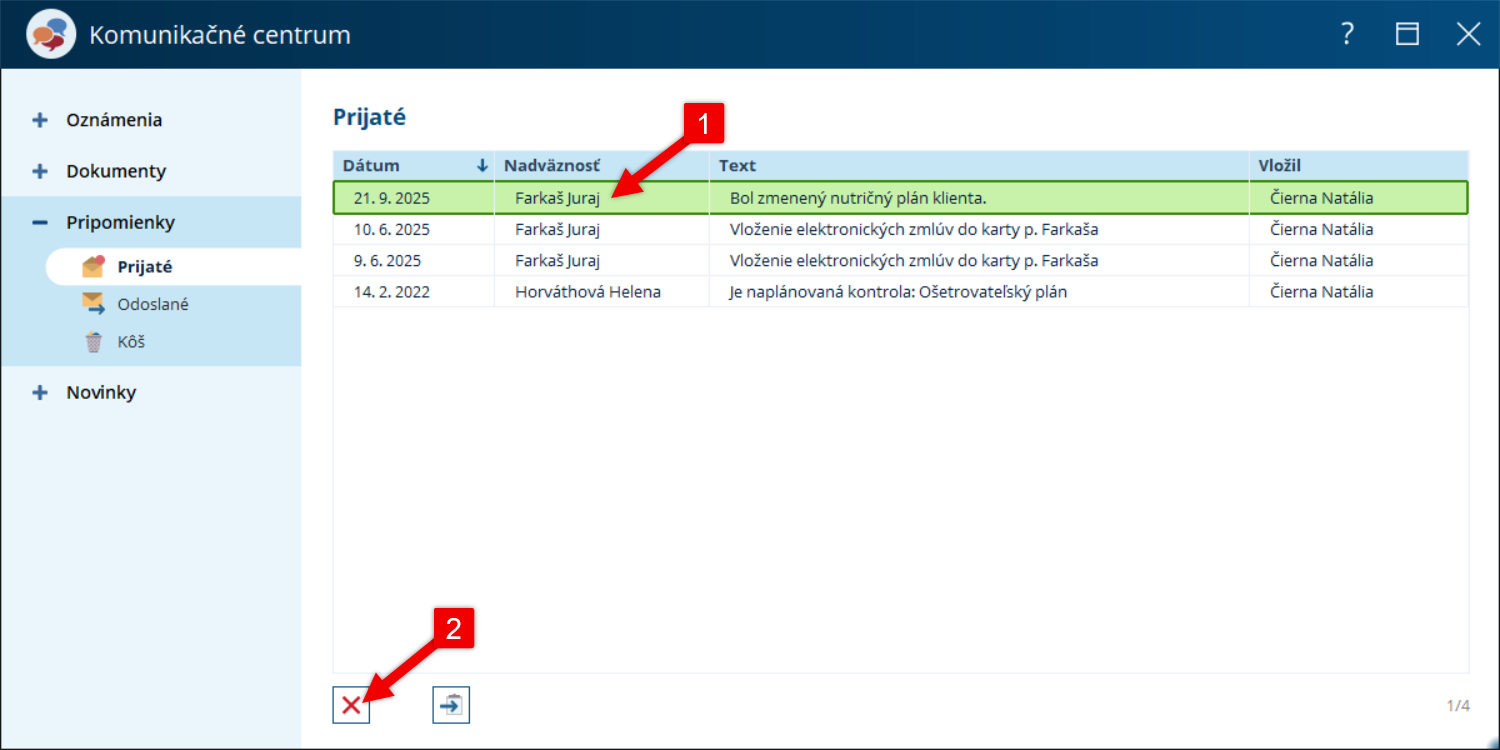Screen dimensions: 1500x750
Task: Select the row dated 10. 6. 2025
Action: (x=900, y=229)
